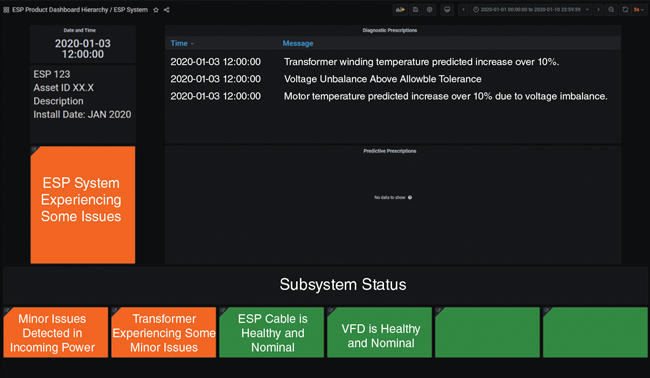Open the Date and Time panel title
650x378 pixels.
coord(80,30)
